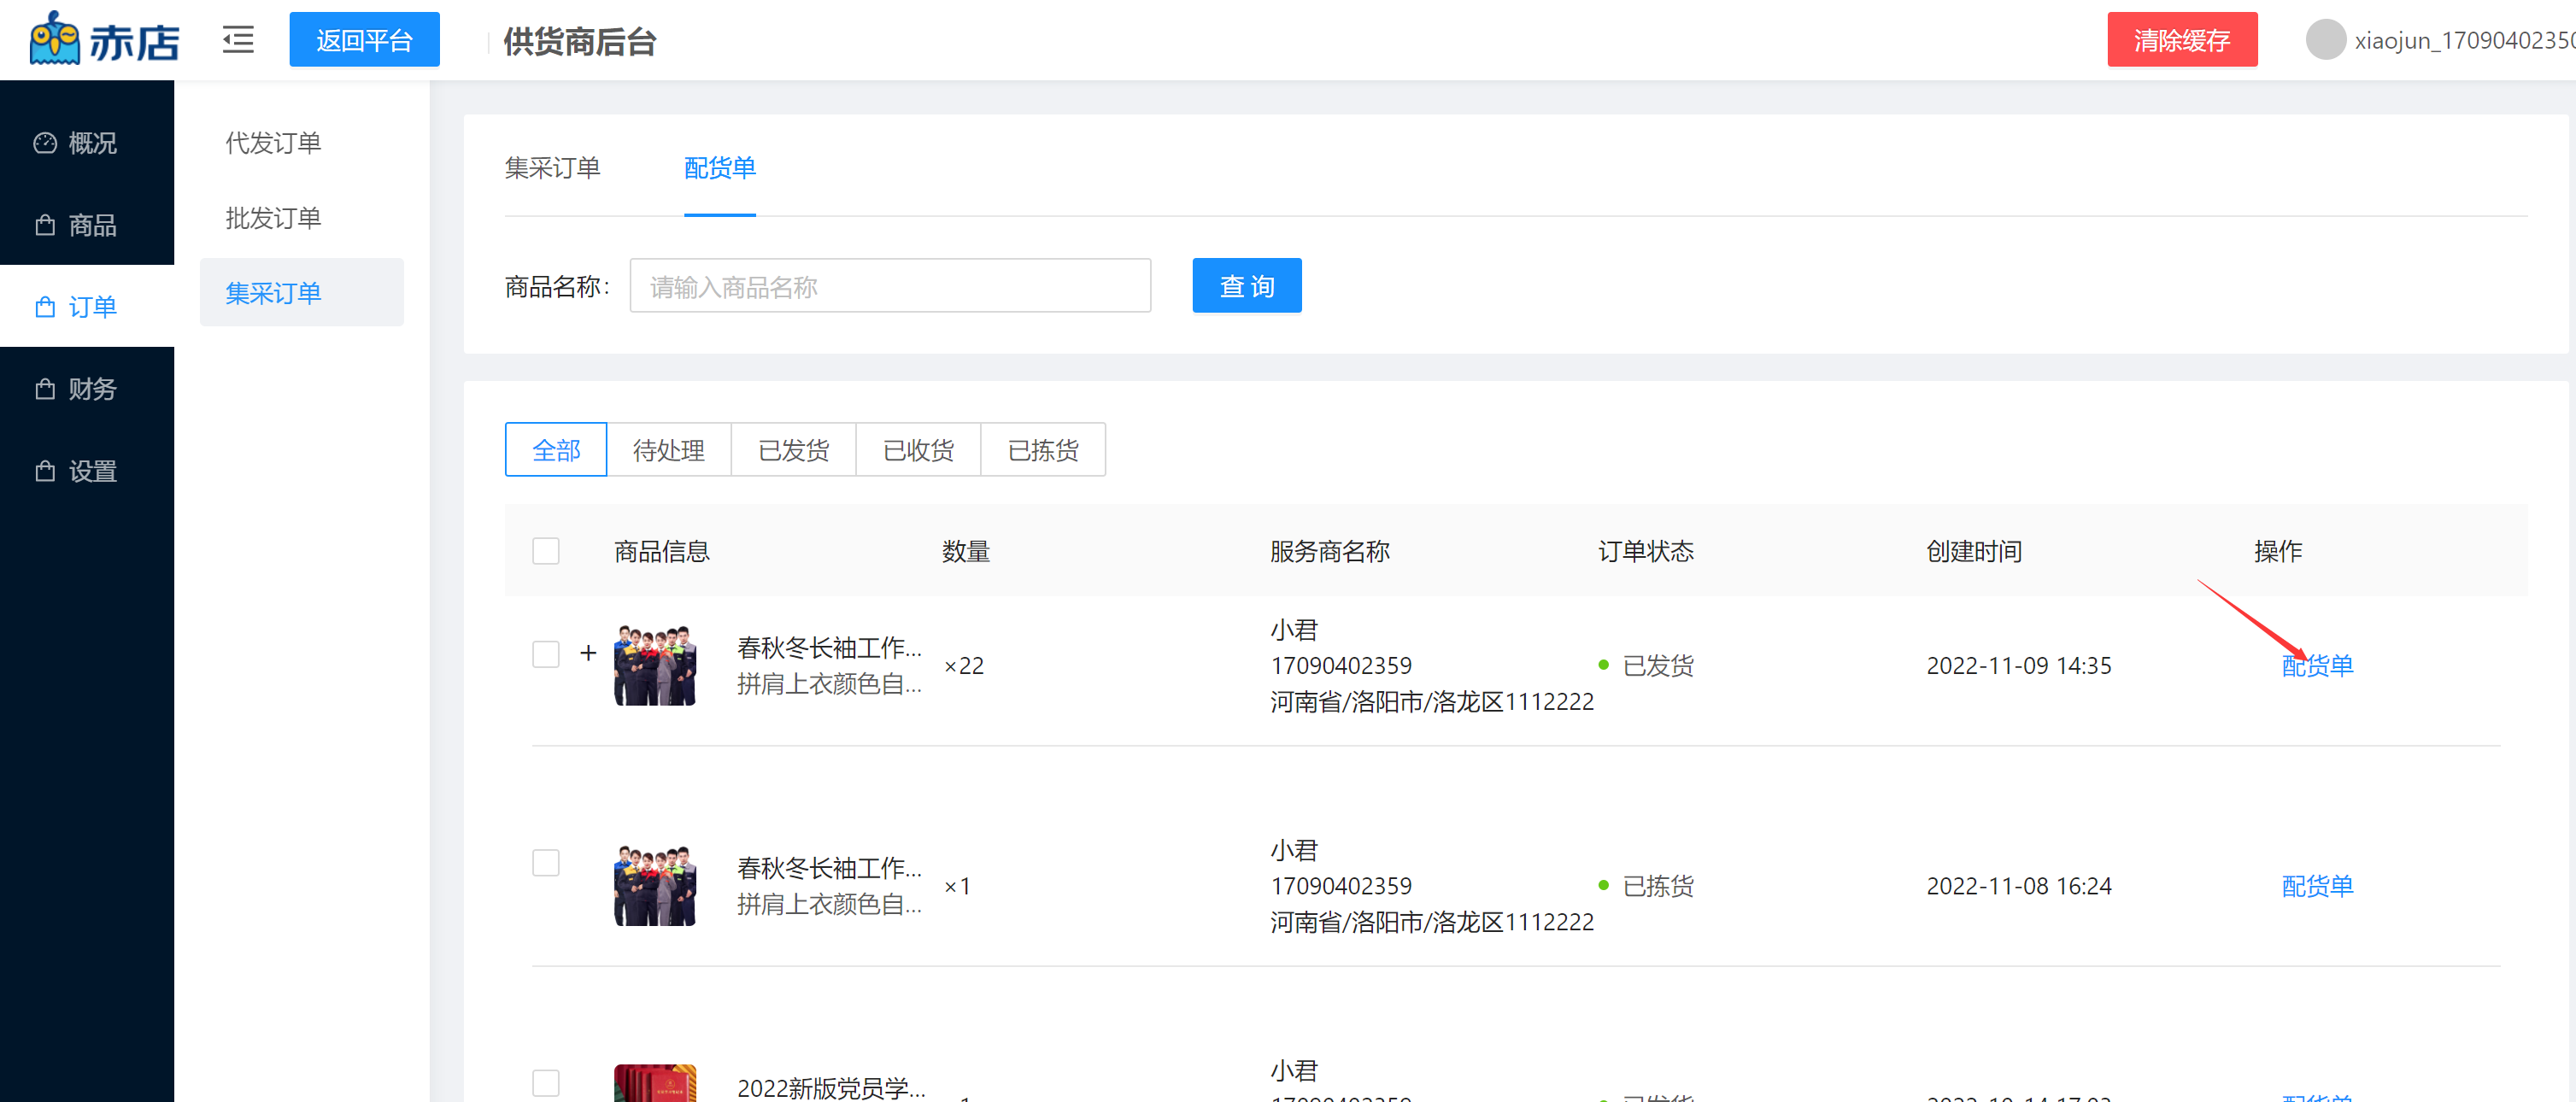Click the 2022-11-09 14:35 timestamp
This screenshot has width=2576, height=1102.
point(2018,666)
